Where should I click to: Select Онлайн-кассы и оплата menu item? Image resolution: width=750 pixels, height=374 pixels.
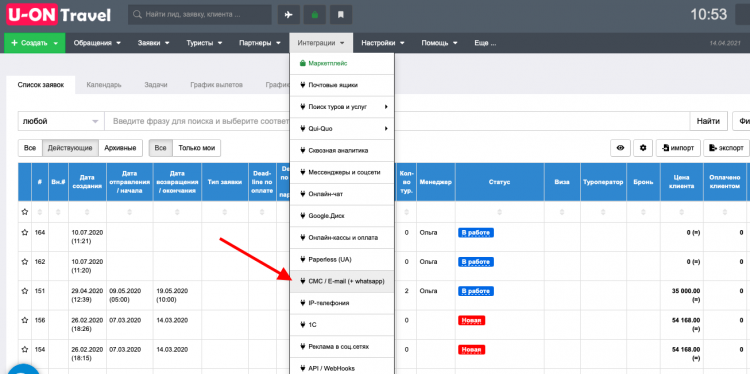click(342, 238)
